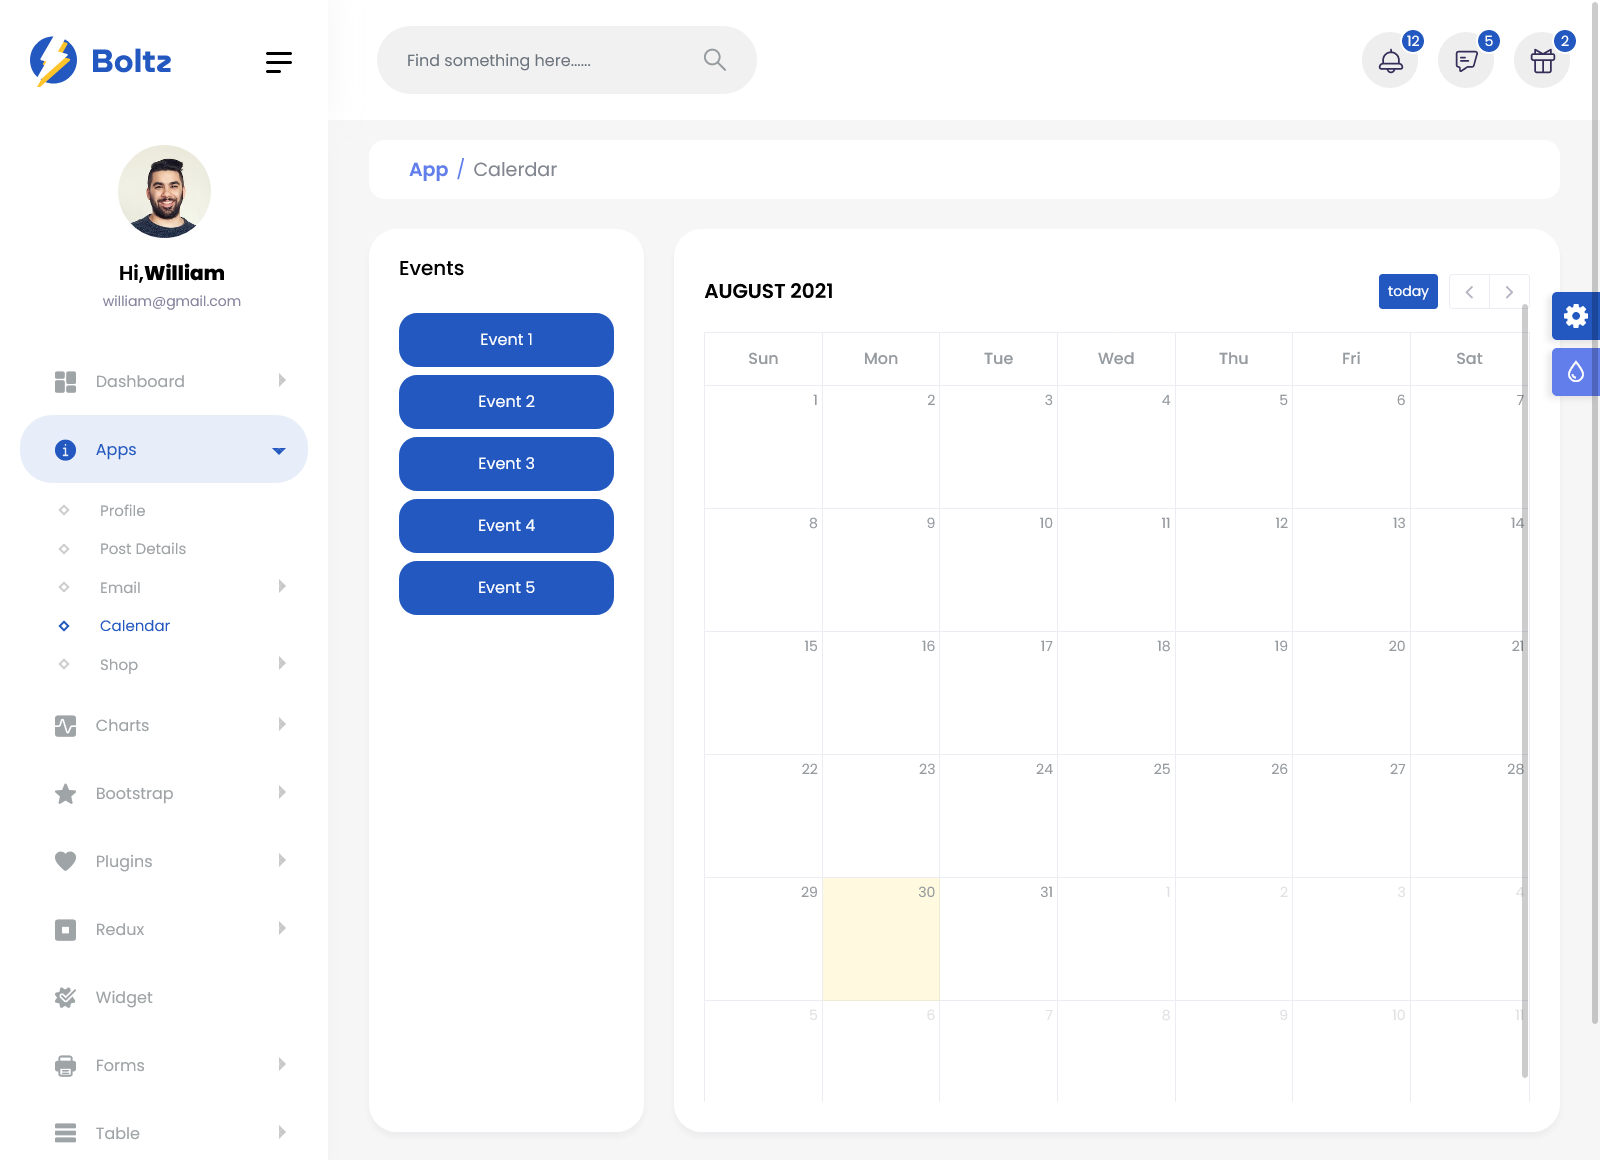
Task: Click the Event 1 button
Action: tap(506, 340)
